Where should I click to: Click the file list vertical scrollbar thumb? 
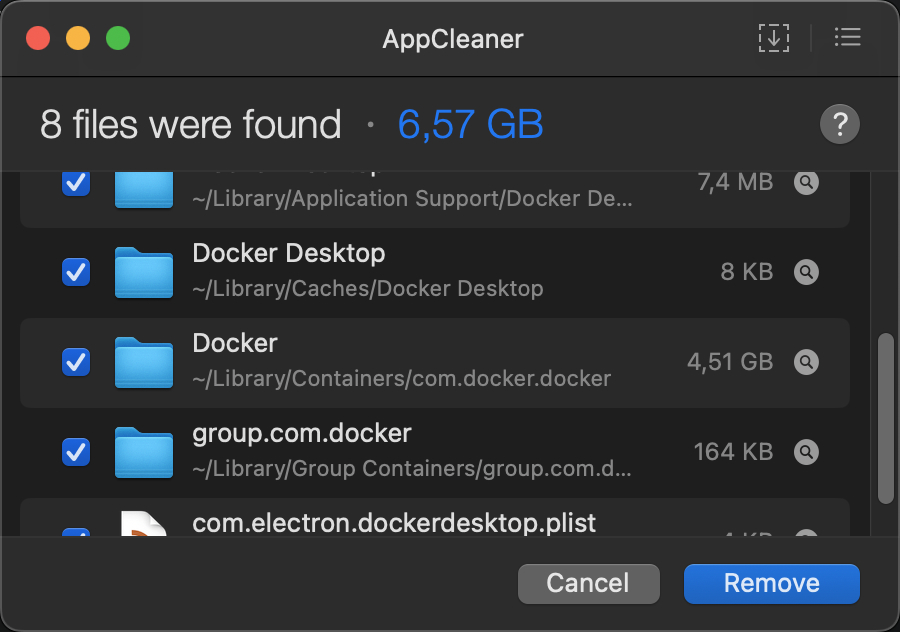885,418
